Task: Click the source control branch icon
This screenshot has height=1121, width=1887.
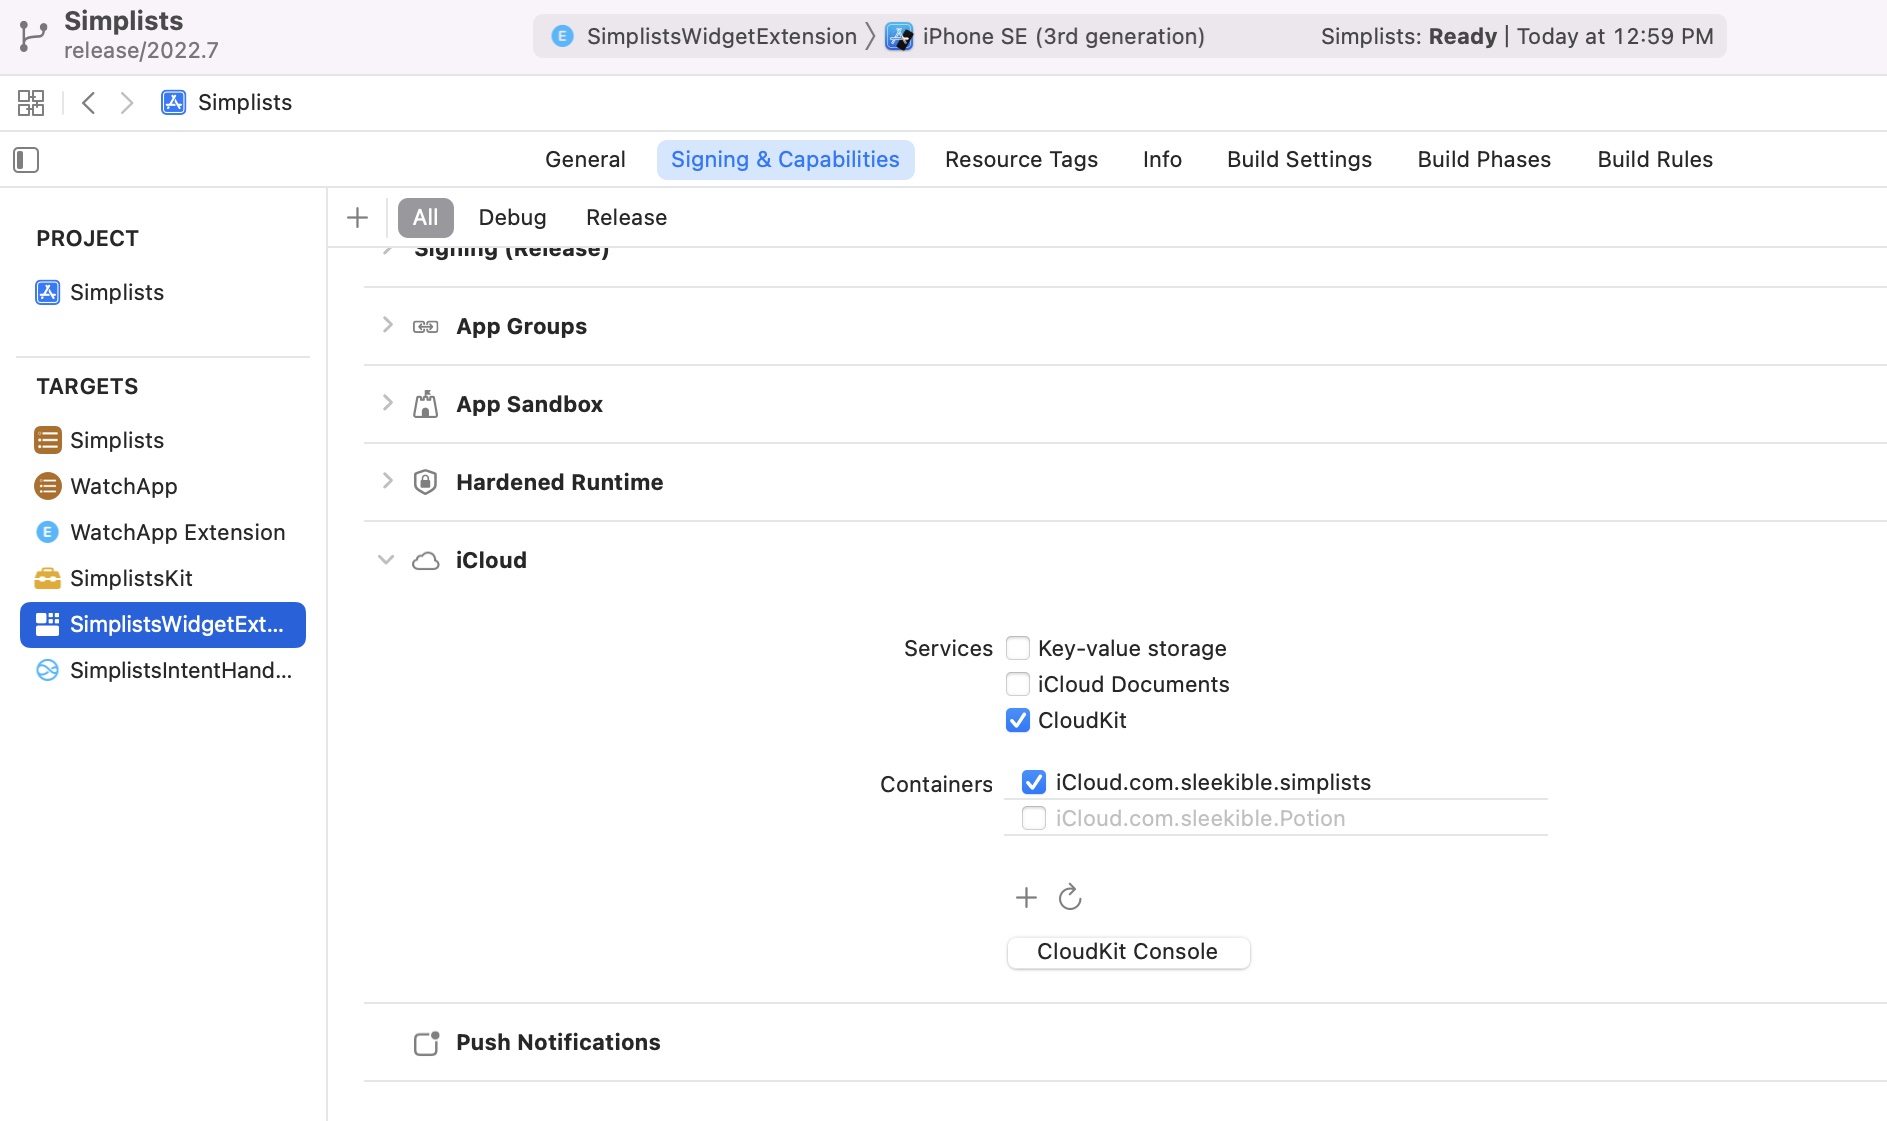Action: coord(33,36)
